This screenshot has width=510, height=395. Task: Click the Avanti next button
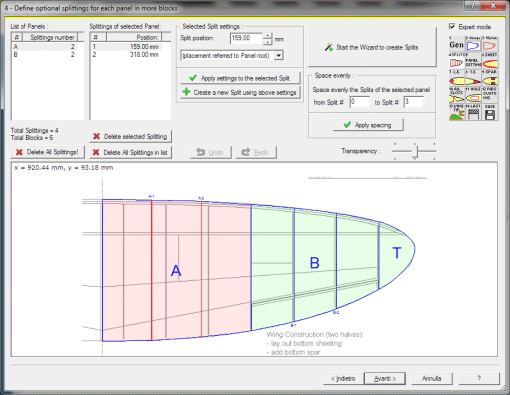pyautogui.click(x=385, y=378)
